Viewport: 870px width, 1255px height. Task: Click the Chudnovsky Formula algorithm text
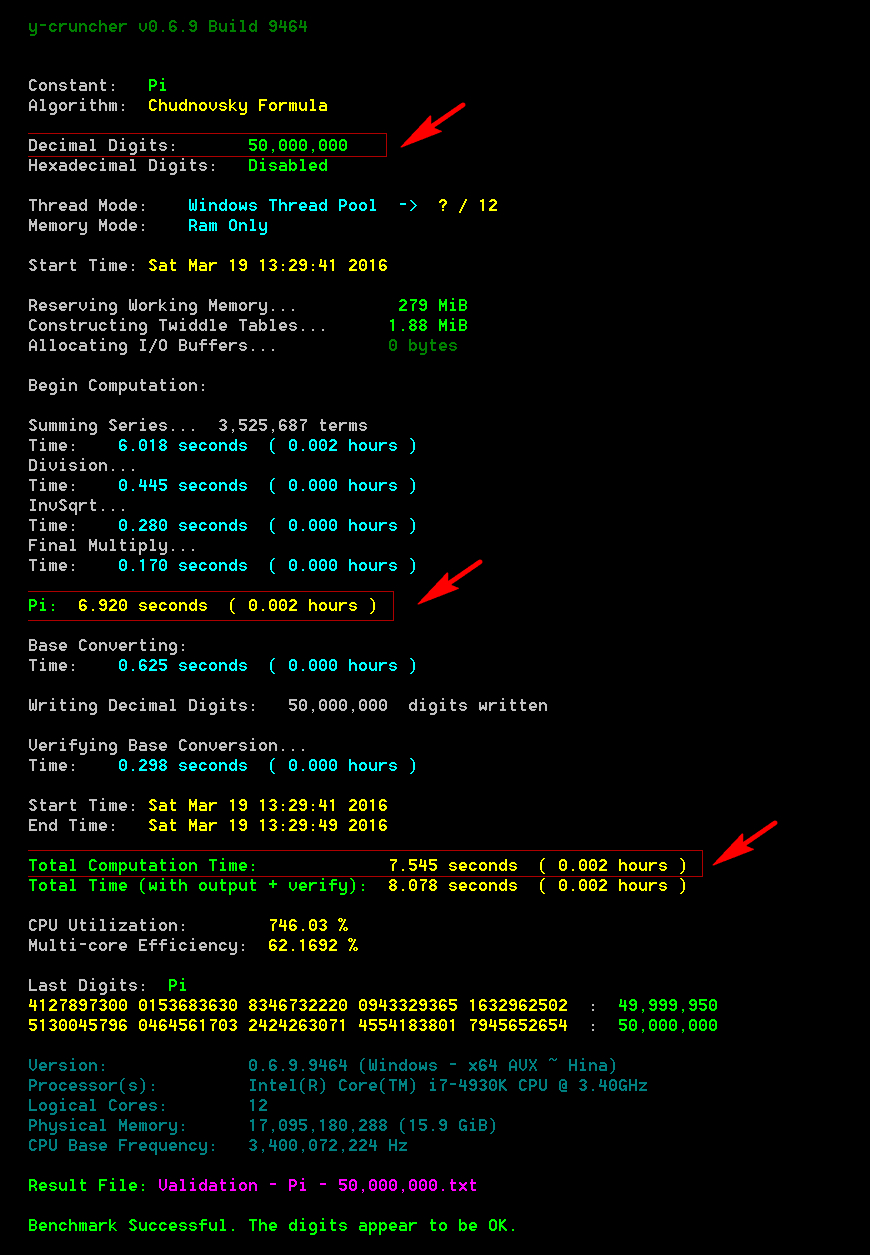(237, 106)
